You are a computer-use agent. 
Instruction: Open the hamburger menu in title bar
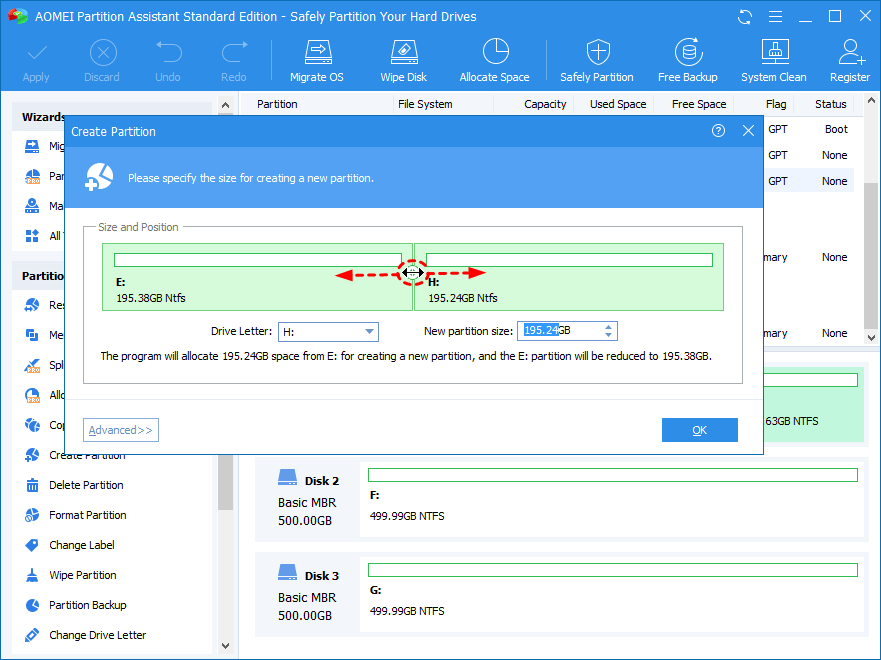click(775, 17)
